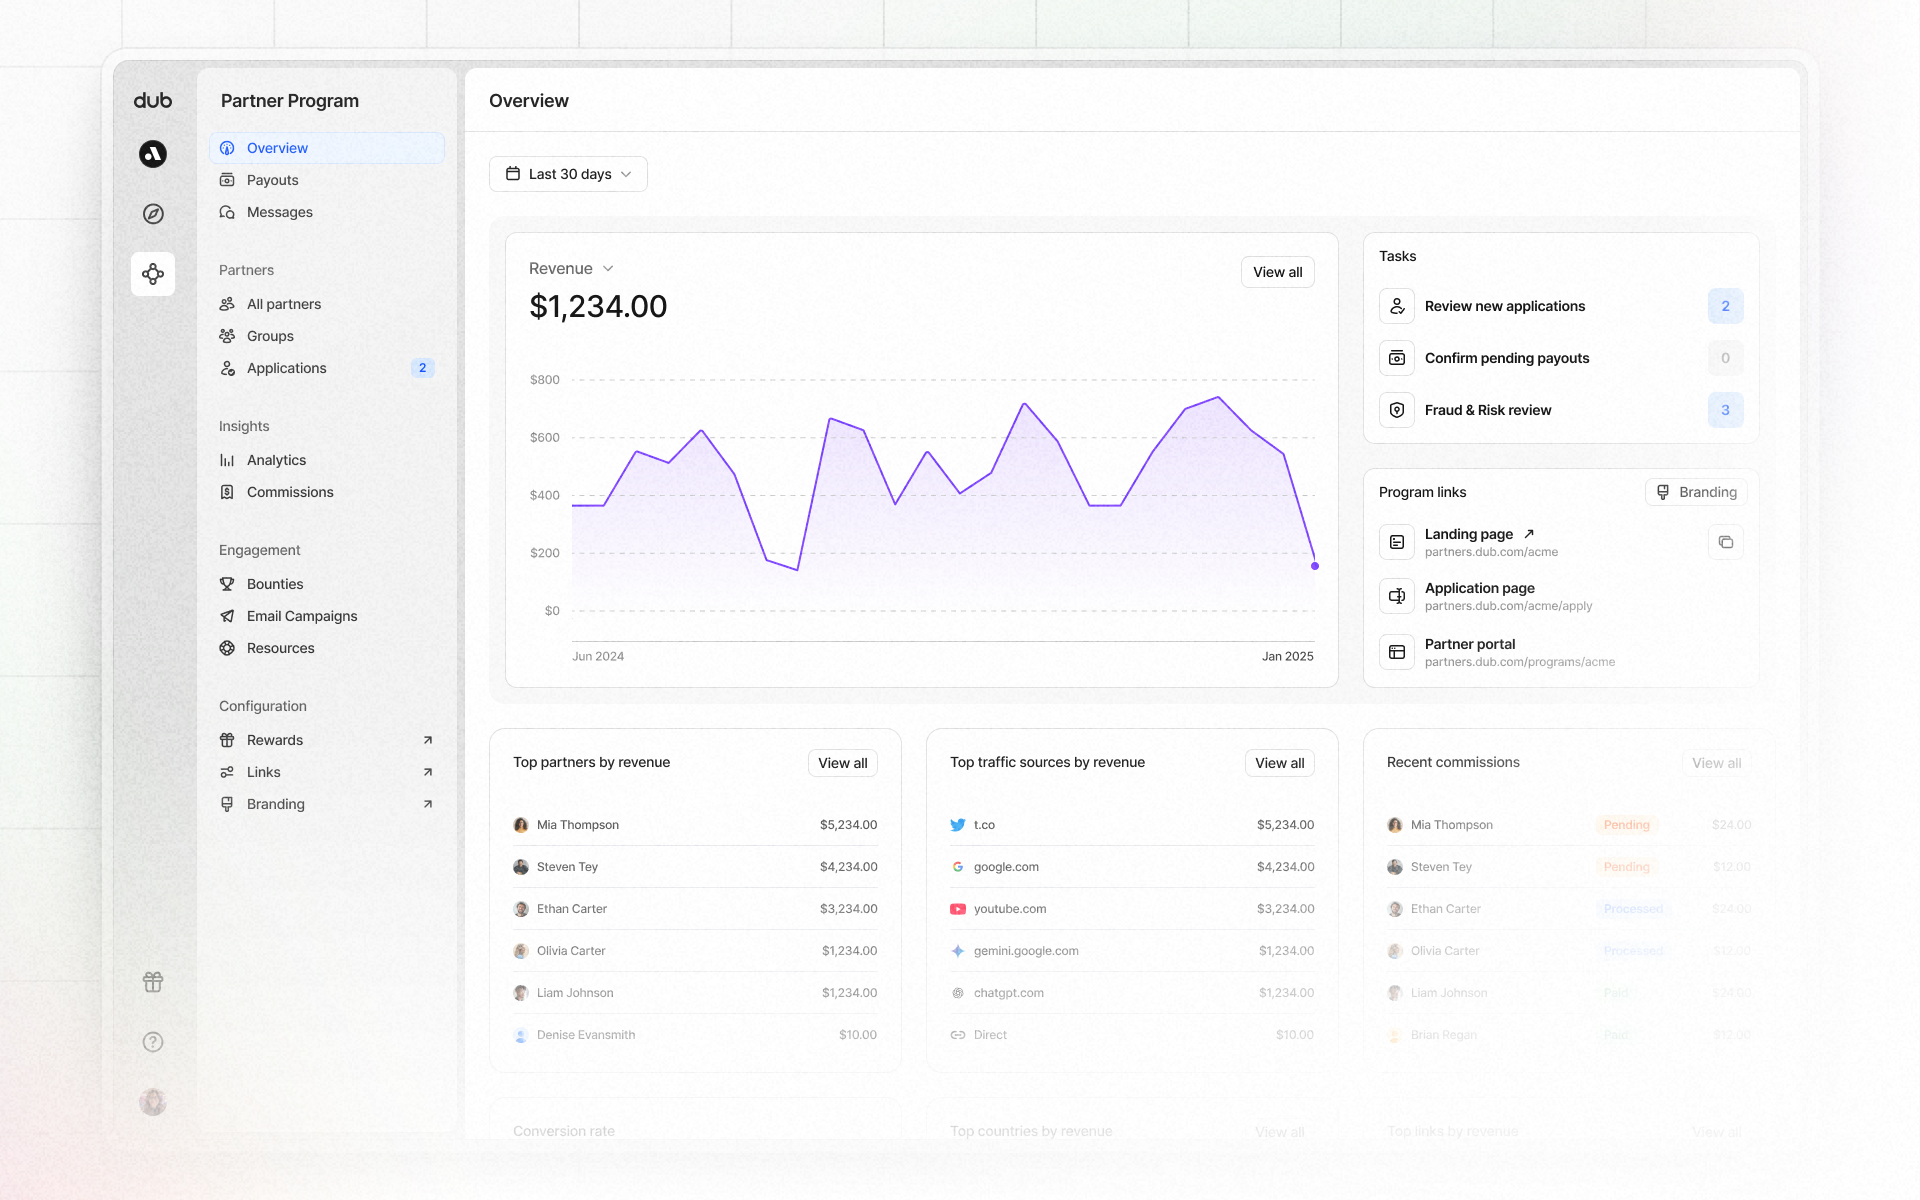This screenshot has height=1200, width=1920.
Task: Open Review new applications task
Action: [x=1504, y=306]
